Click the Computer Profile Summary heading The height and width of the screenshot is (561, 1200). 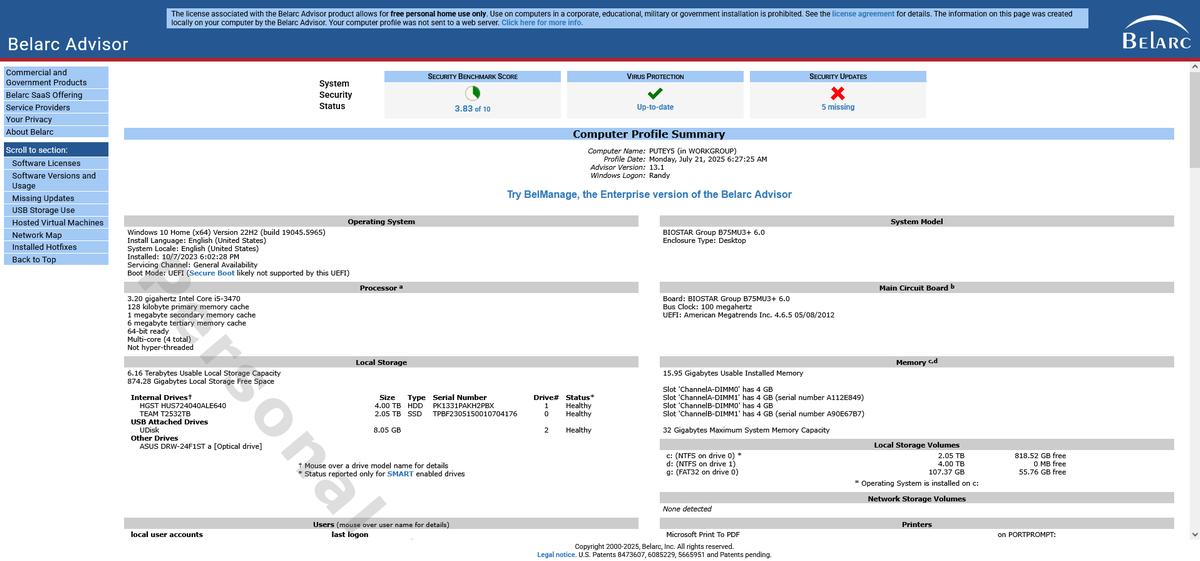point(649,134)
